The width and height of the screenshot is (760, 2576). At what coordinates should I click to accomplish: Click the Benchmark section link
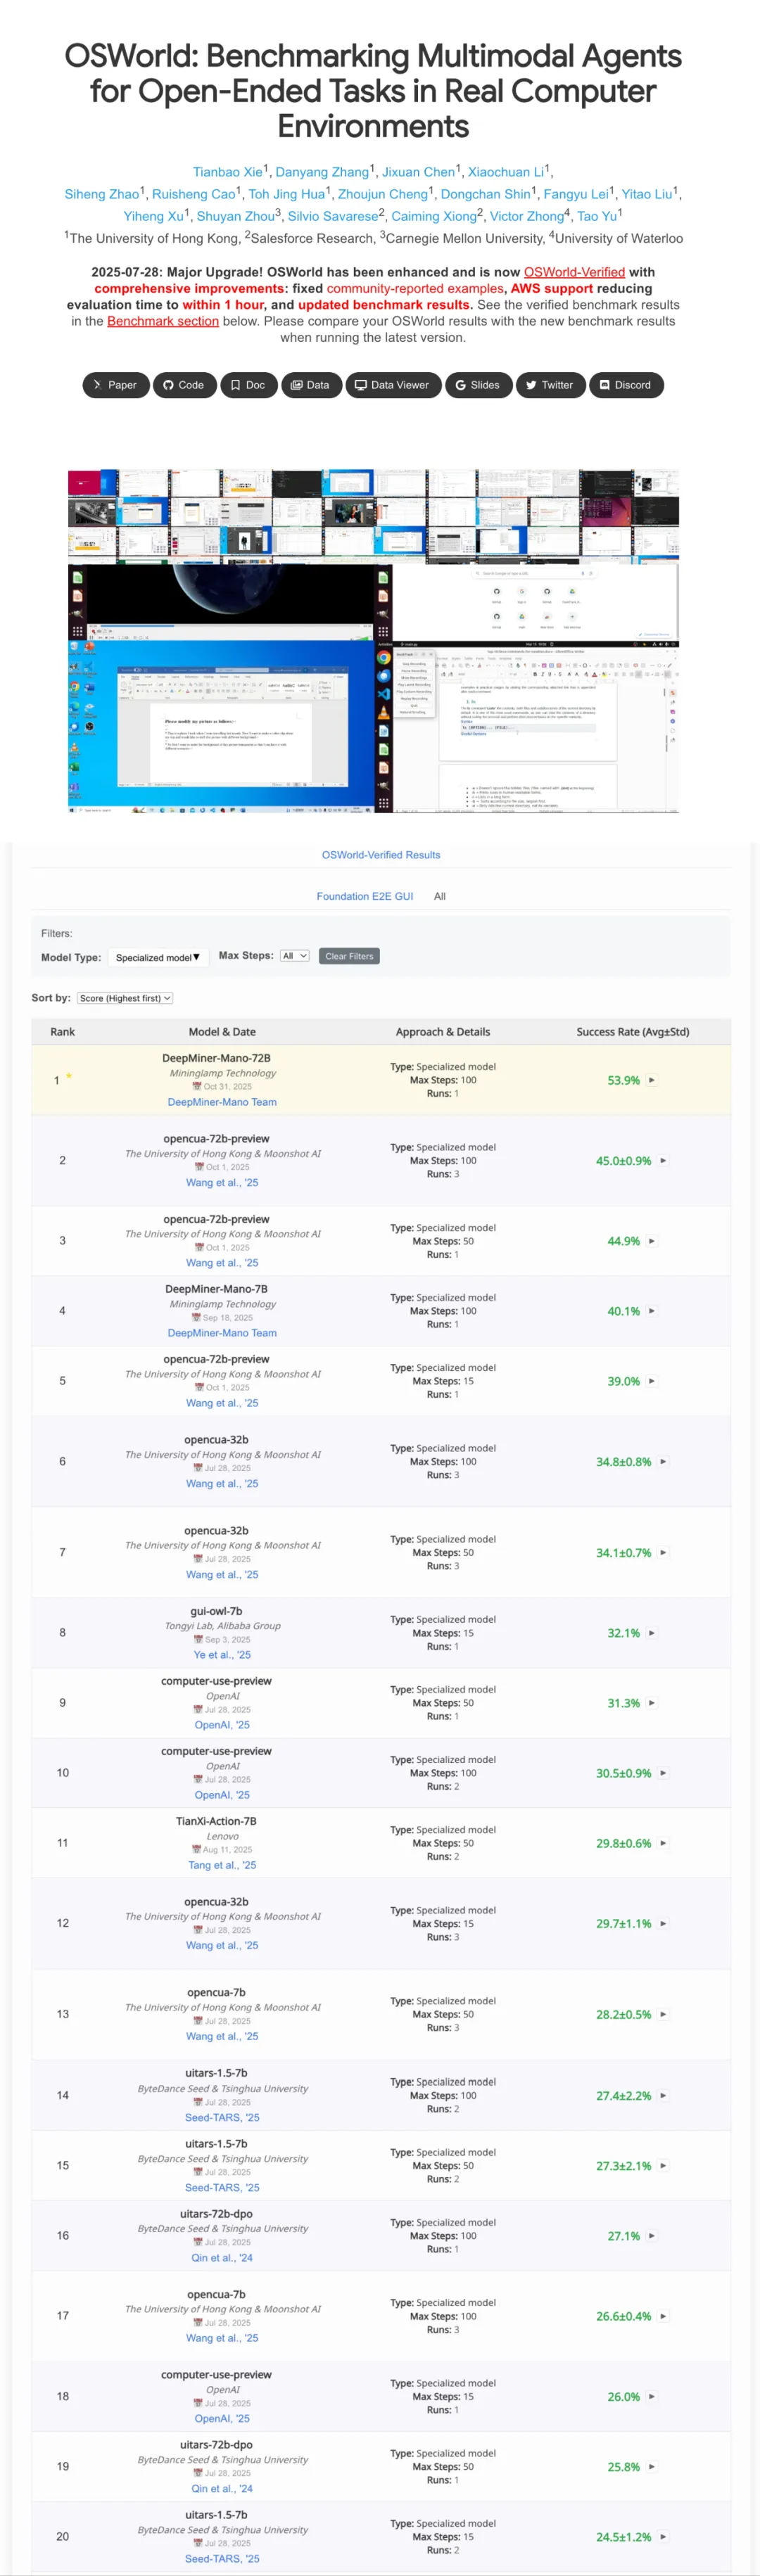[162, 321]
